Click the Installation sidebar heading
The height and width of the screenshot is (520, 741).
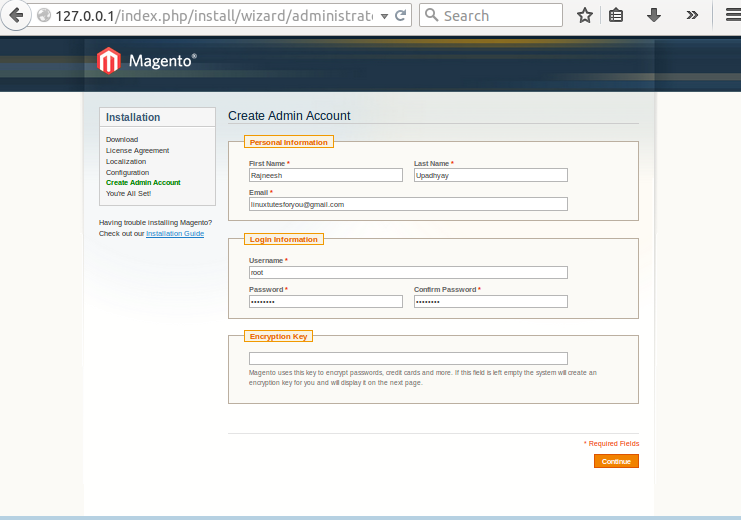[x=133, y=117]
